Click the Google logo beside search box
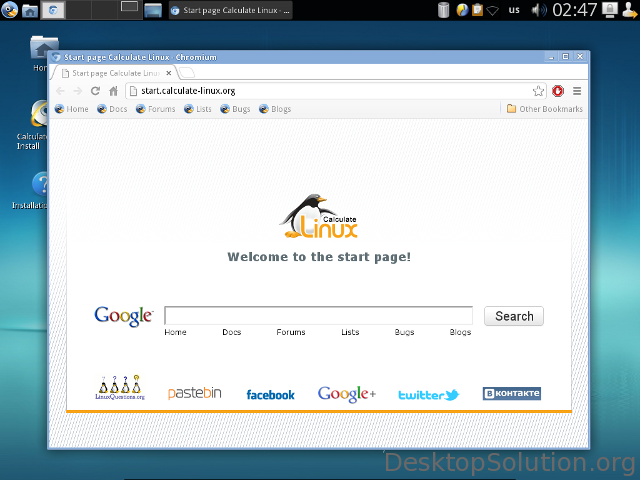Screen dimensions: 640x480 124,316
